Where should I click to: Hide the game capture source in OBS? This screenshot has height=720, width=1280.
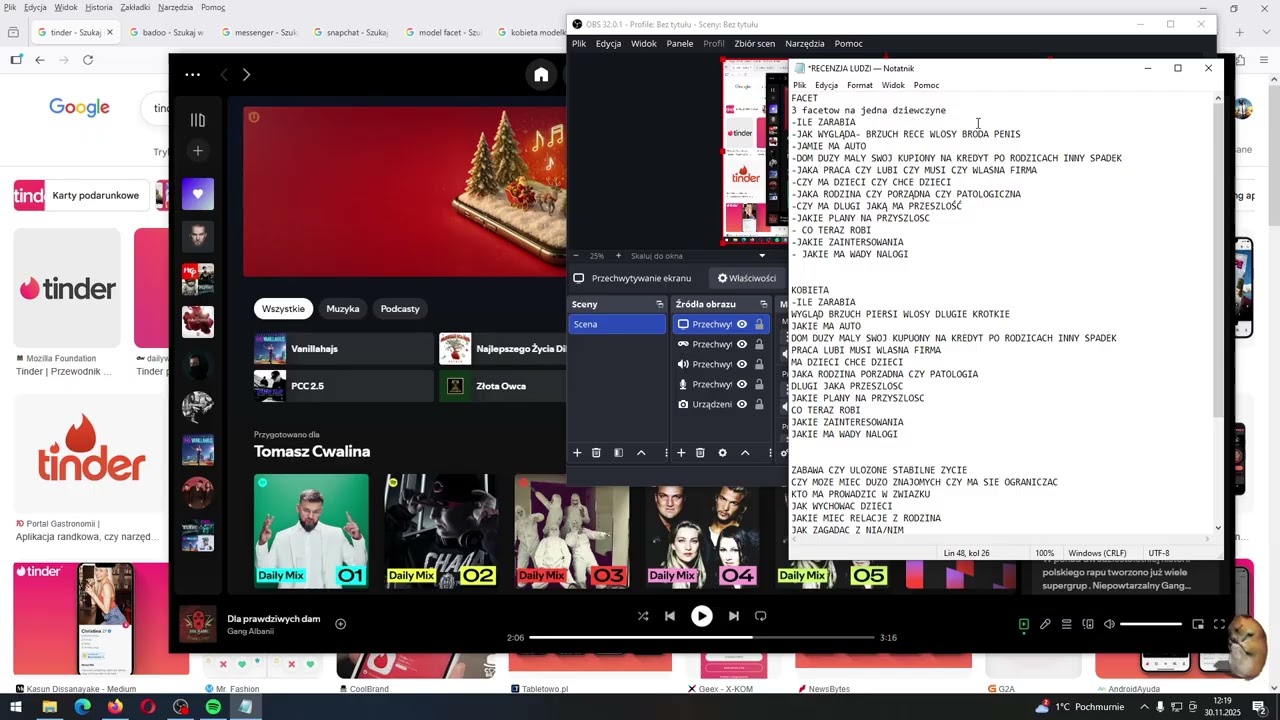(742, 344)
